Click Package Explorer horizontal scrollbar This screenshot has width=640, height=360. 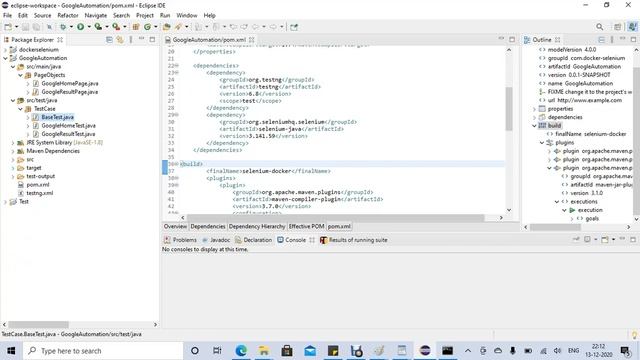click(x=39, y=324)
